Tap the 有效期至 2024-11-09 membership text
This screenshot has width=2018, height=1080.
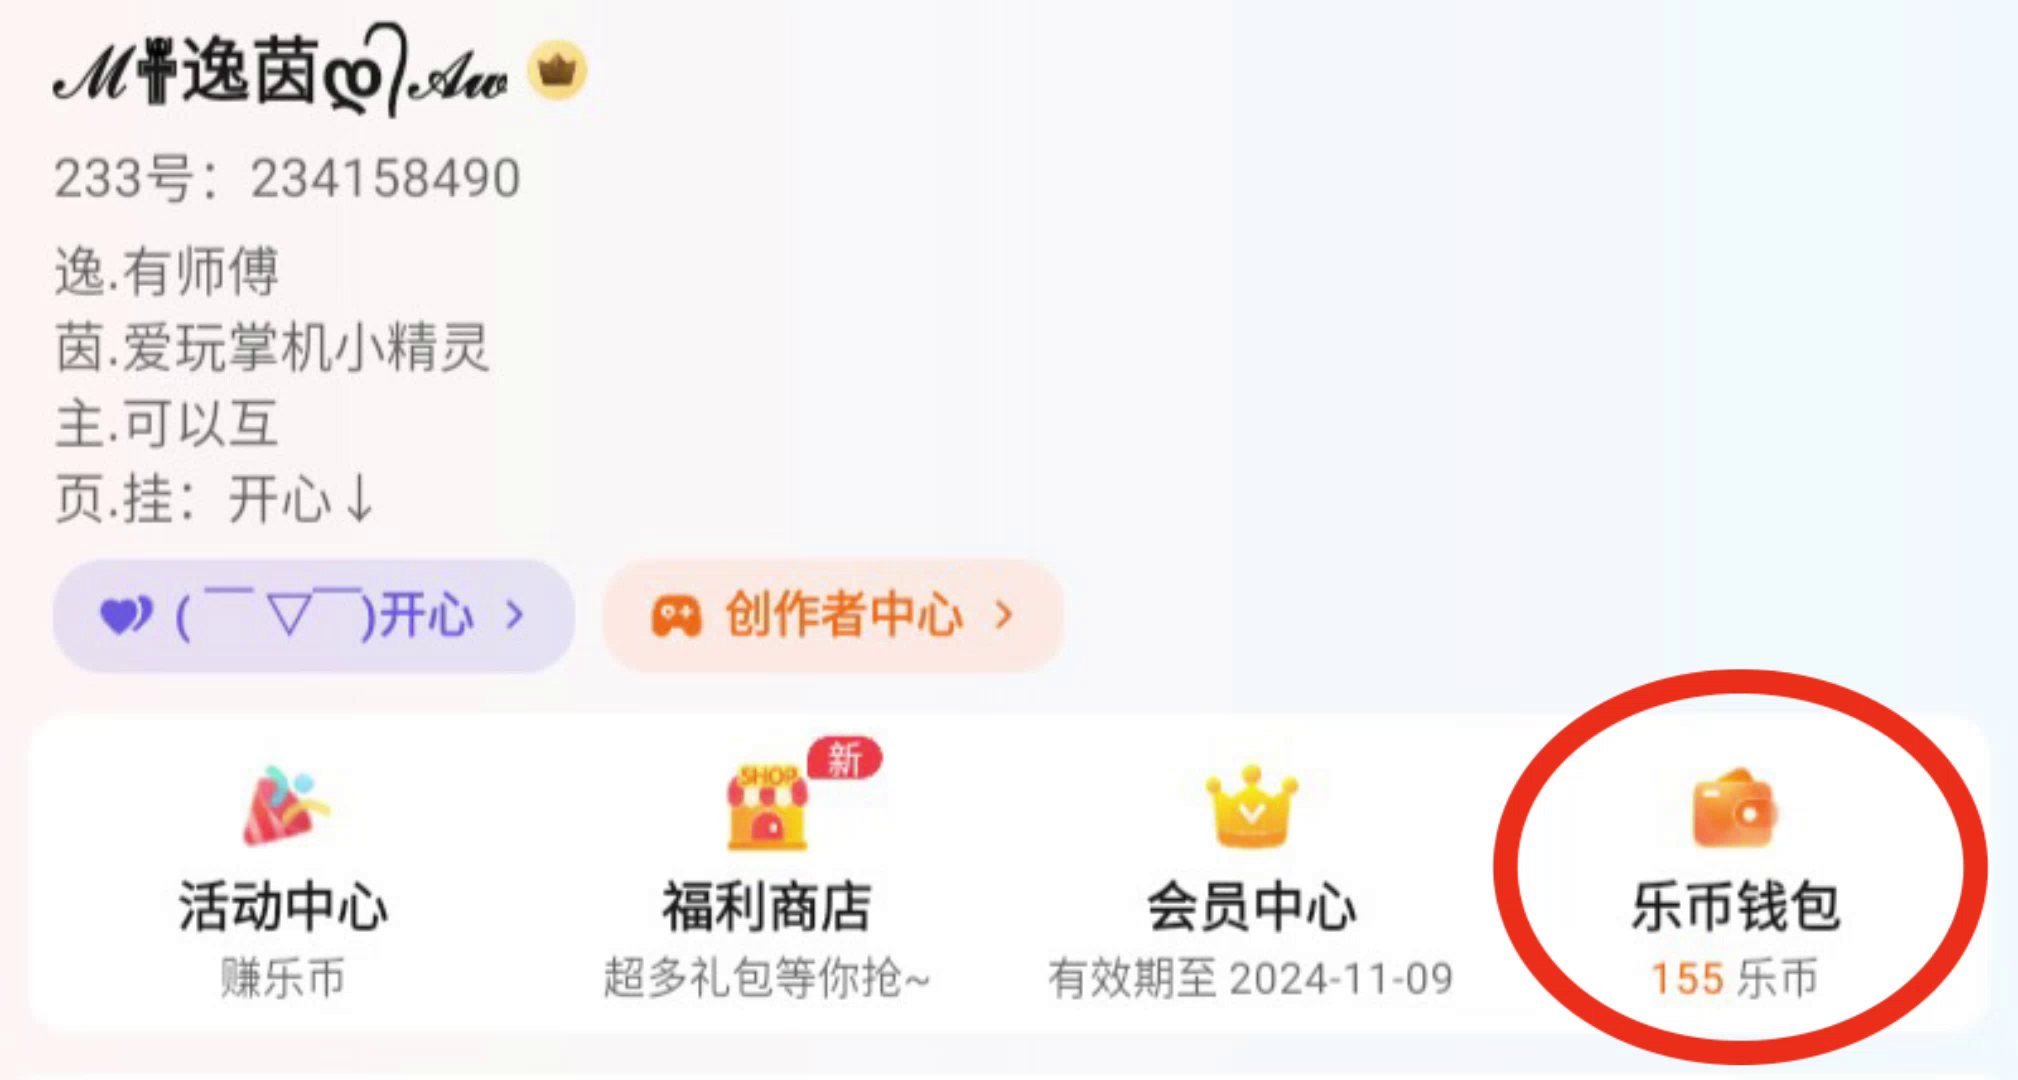1250,978
